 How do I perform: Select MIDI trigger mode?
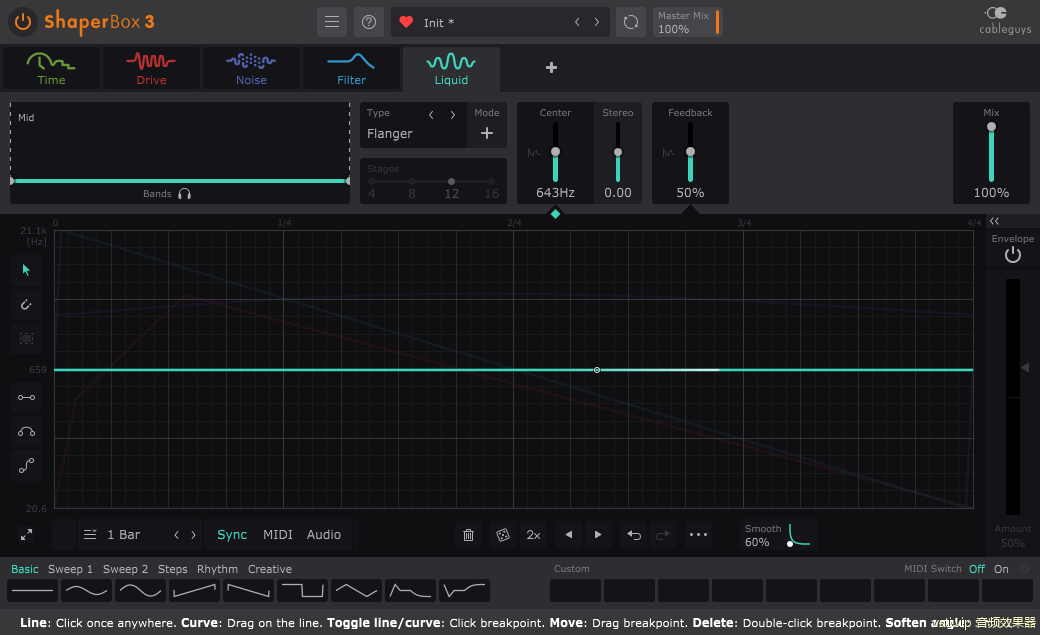[x=278, y=535]
